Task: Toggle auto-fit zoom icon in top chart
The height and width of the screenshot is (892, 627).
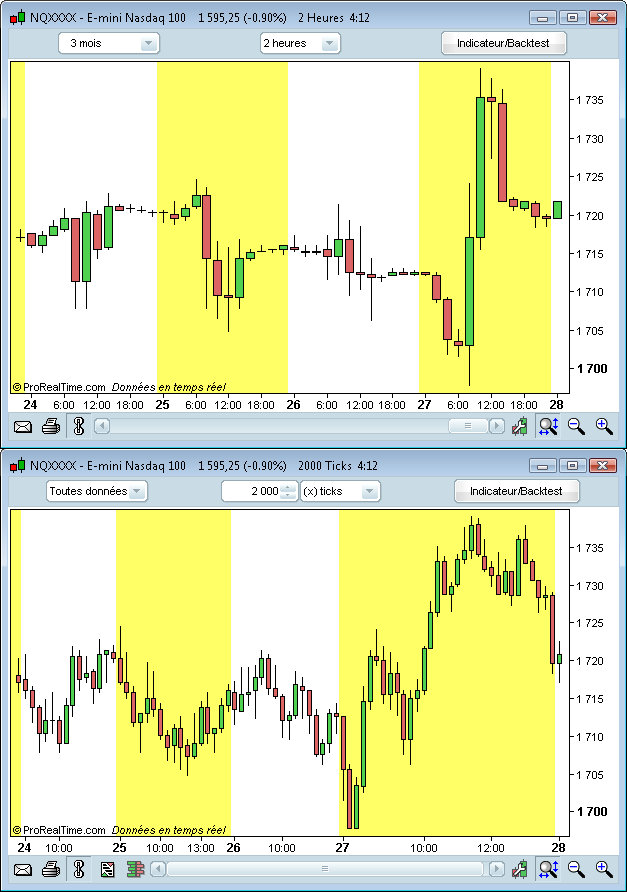Action: coord(548,427)
